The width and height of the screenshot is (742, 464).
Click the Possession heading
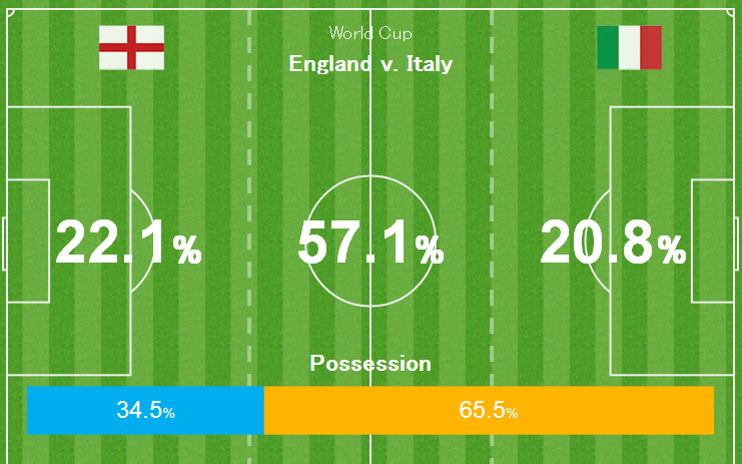[370, 363]
